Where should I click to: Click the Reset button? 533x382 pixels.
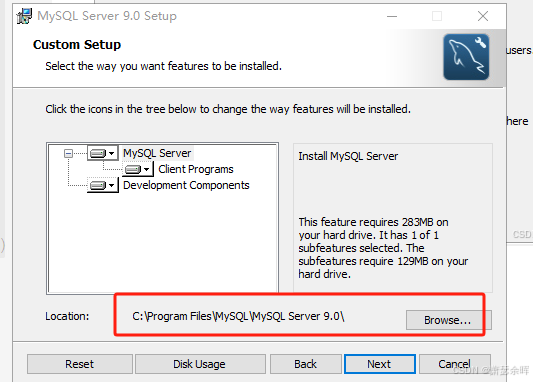pyautogui.click(x=80, y=364)
